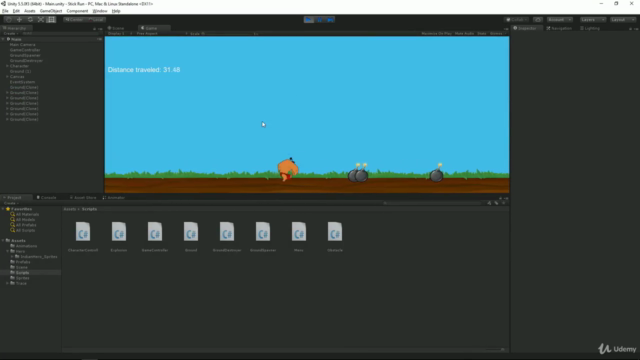Viewport: 640px width, 360px height.
Task: Open Hierarchy Create dropdown
Action: tap(11, 33)
